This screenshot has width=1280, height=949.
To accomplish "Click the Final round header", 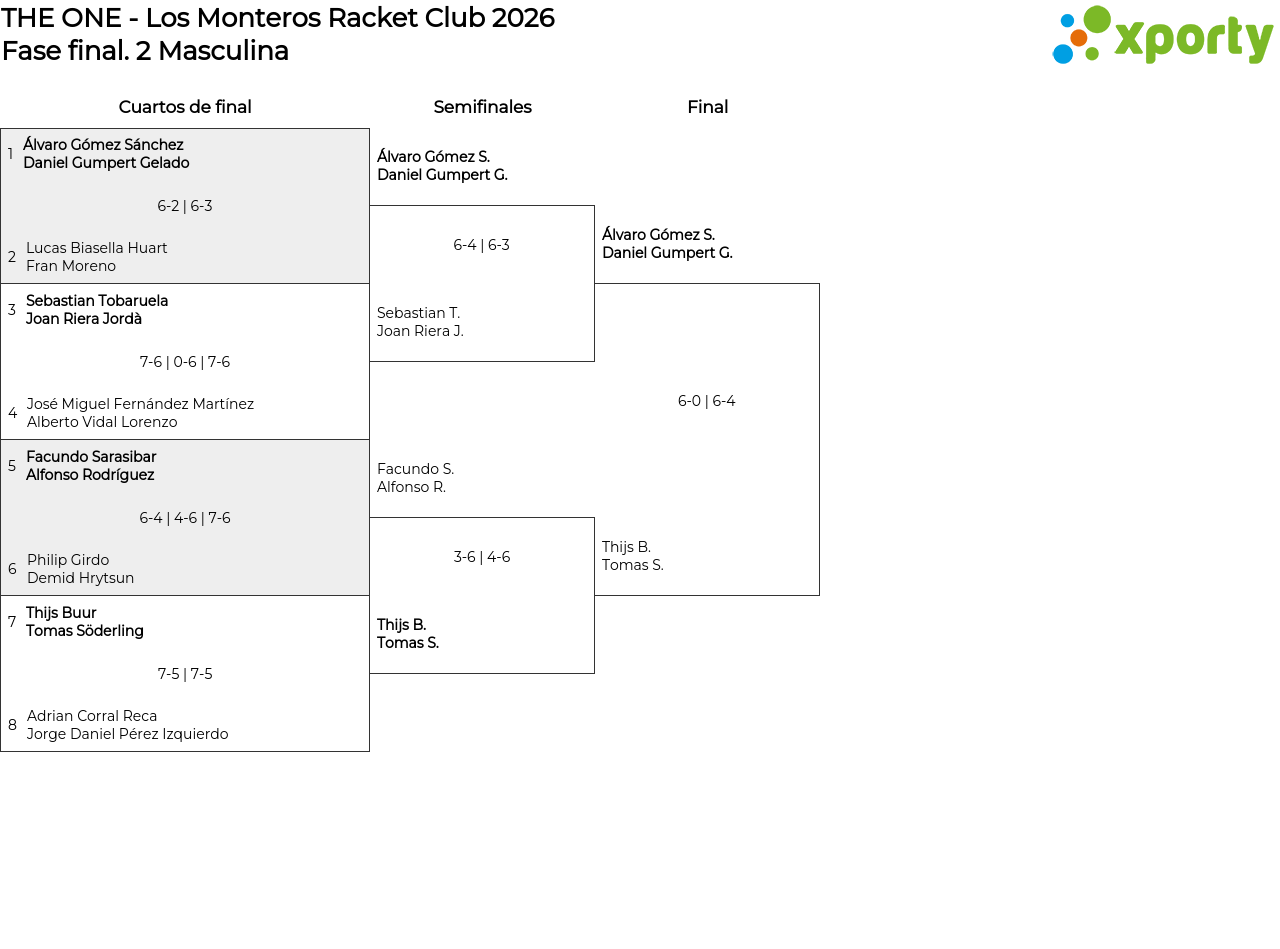I will click(x=707, y=107).
